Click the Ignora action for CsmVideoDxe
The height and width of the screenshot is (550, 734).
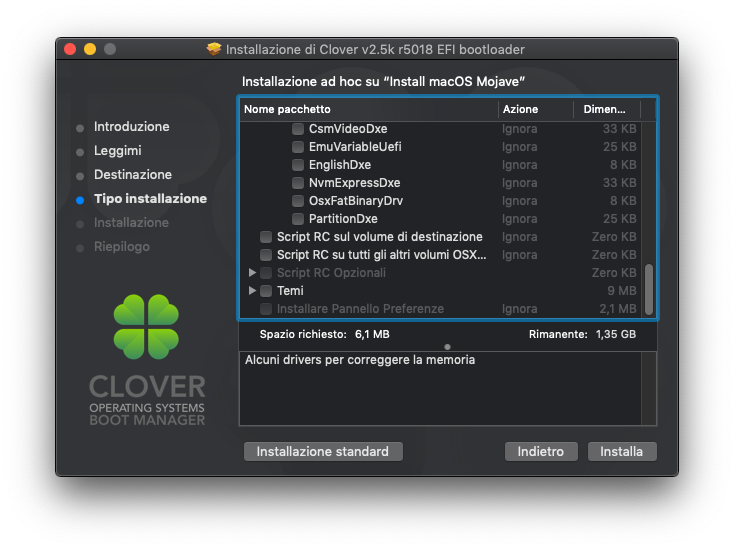pos(520,129)
